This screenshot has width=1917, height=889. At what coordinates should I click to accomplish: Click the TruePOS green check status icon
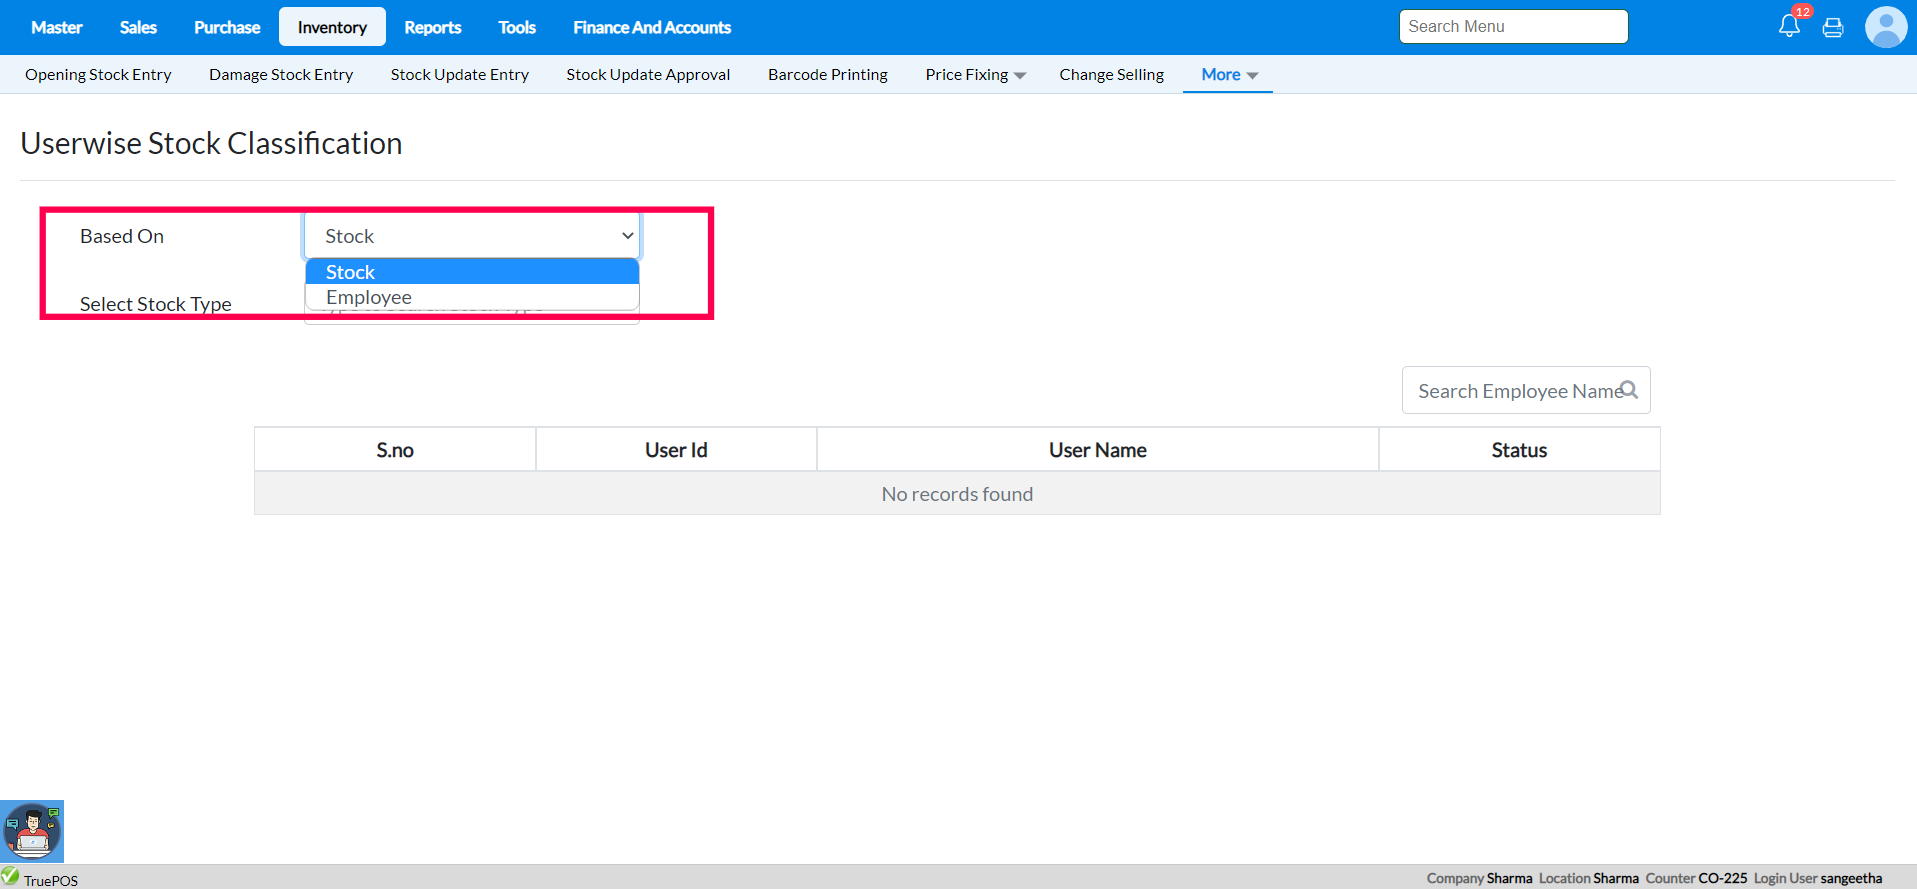pos(10,876)
